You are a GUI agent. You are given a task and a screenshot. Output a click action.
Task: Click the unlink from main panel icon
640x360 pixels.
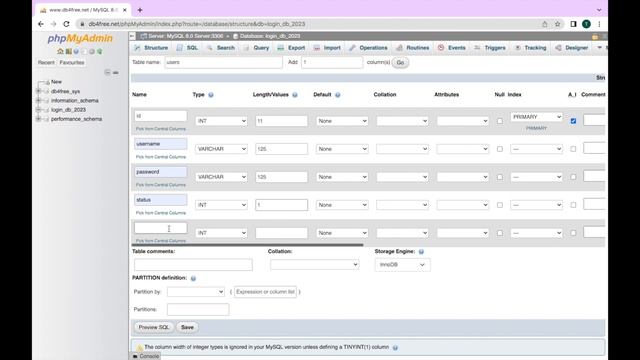(116, 72)
